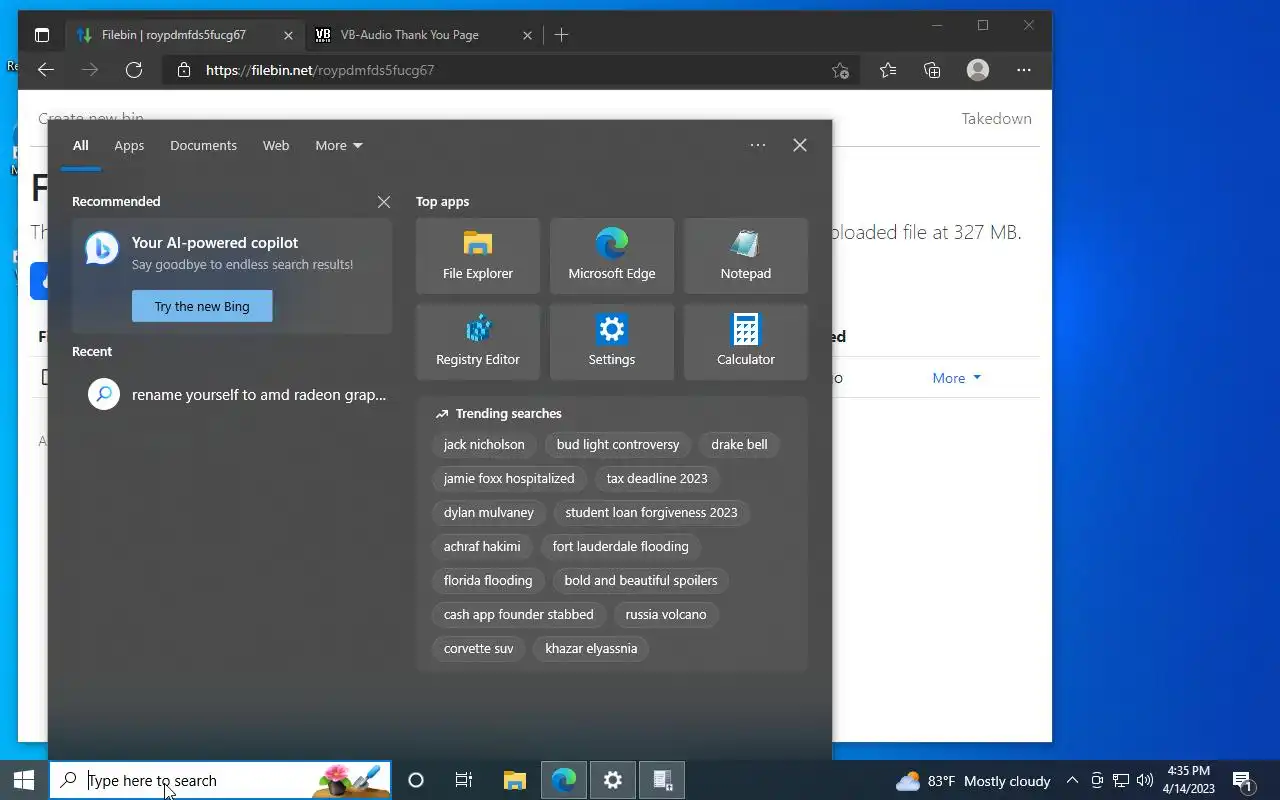Show hidden system tray icons

1072,781
